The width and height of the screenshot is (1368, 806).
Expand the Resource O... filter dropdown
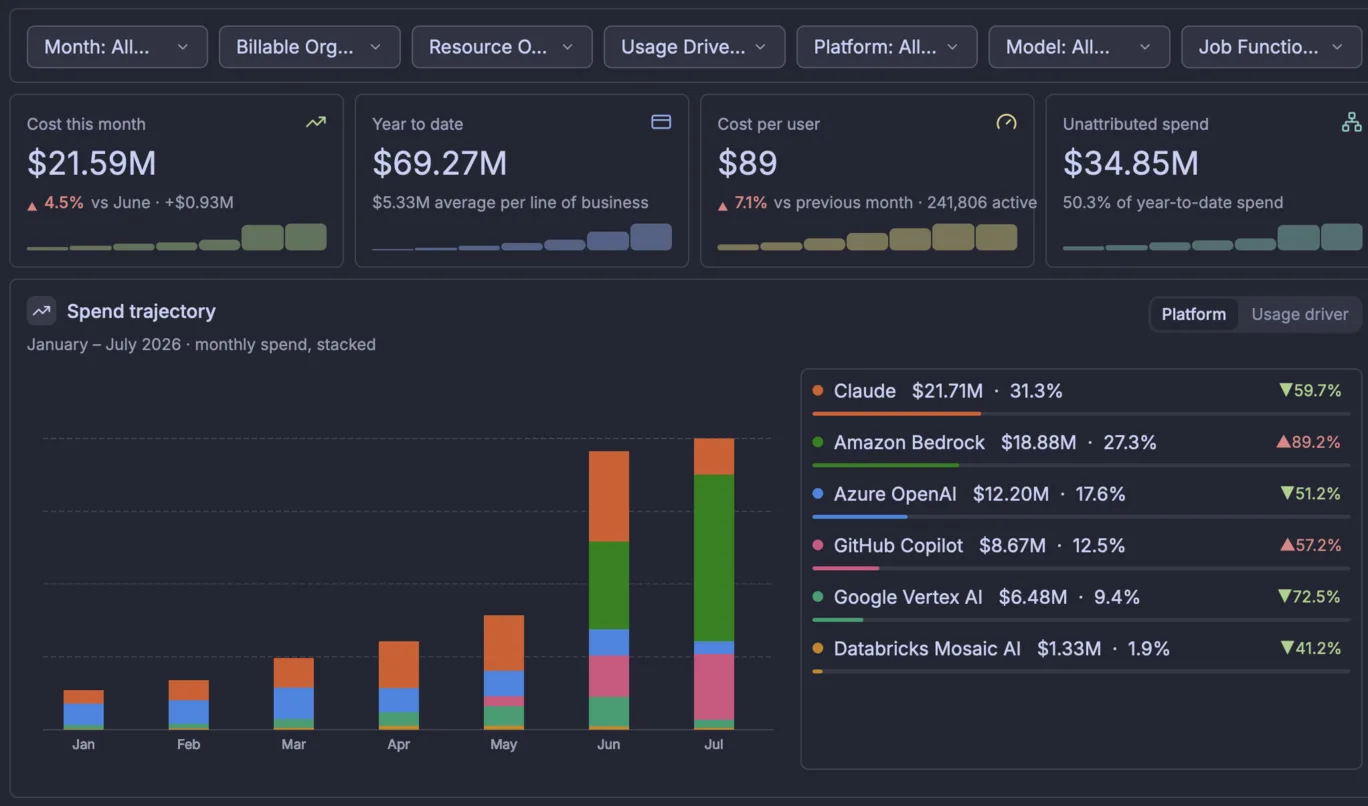(x=502, y=47)
